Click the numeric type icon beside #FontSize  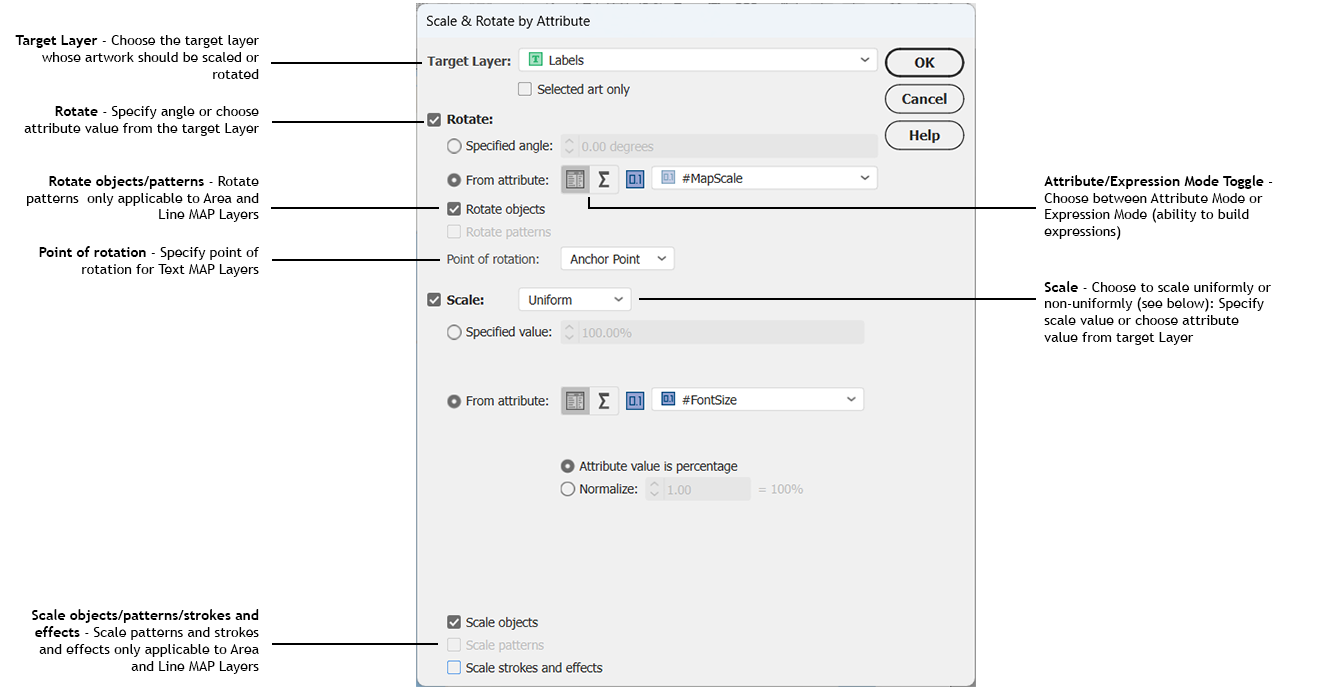click(x=635, y=401)
